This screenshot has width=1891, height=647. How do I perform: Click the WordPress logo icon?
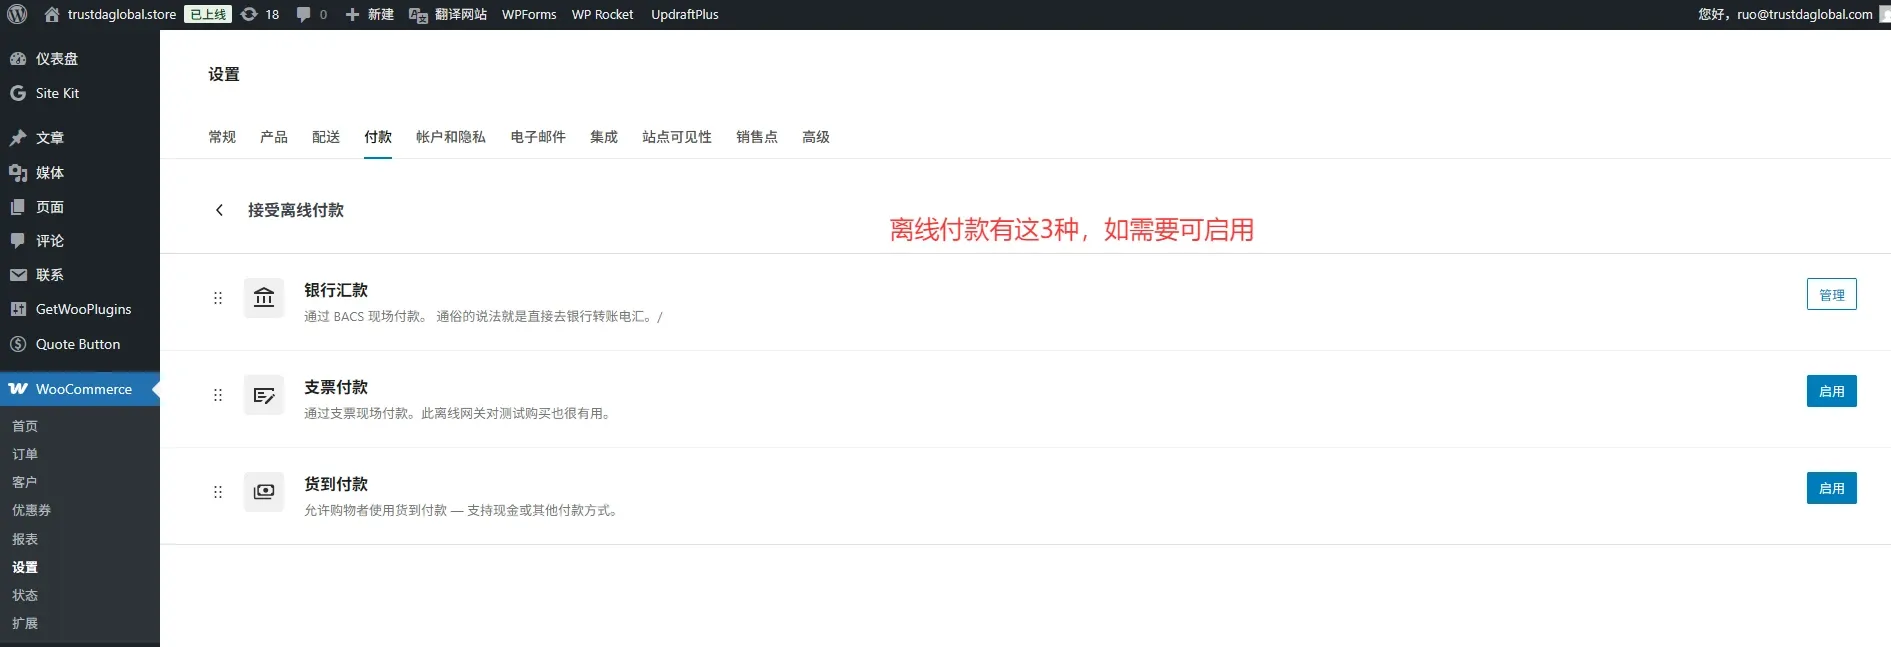17,15
